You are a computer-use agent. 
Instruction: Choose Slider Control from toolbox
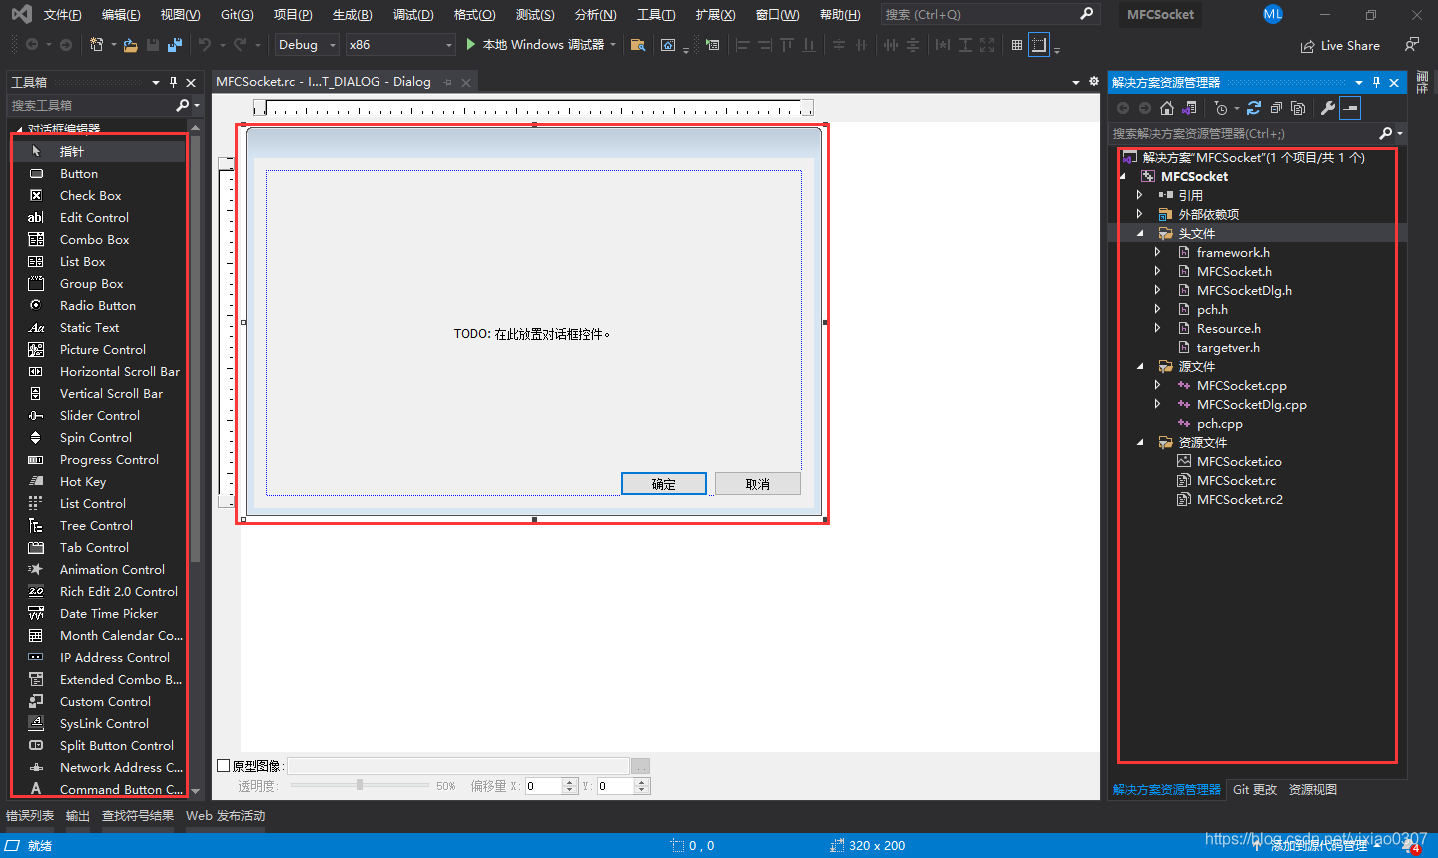(98, 415)
